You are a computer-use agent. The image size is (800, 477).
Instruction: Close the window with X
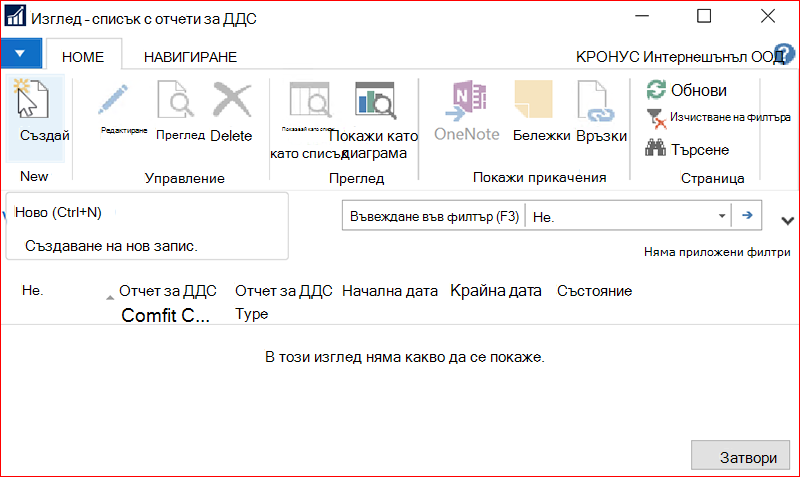point(768,16)
